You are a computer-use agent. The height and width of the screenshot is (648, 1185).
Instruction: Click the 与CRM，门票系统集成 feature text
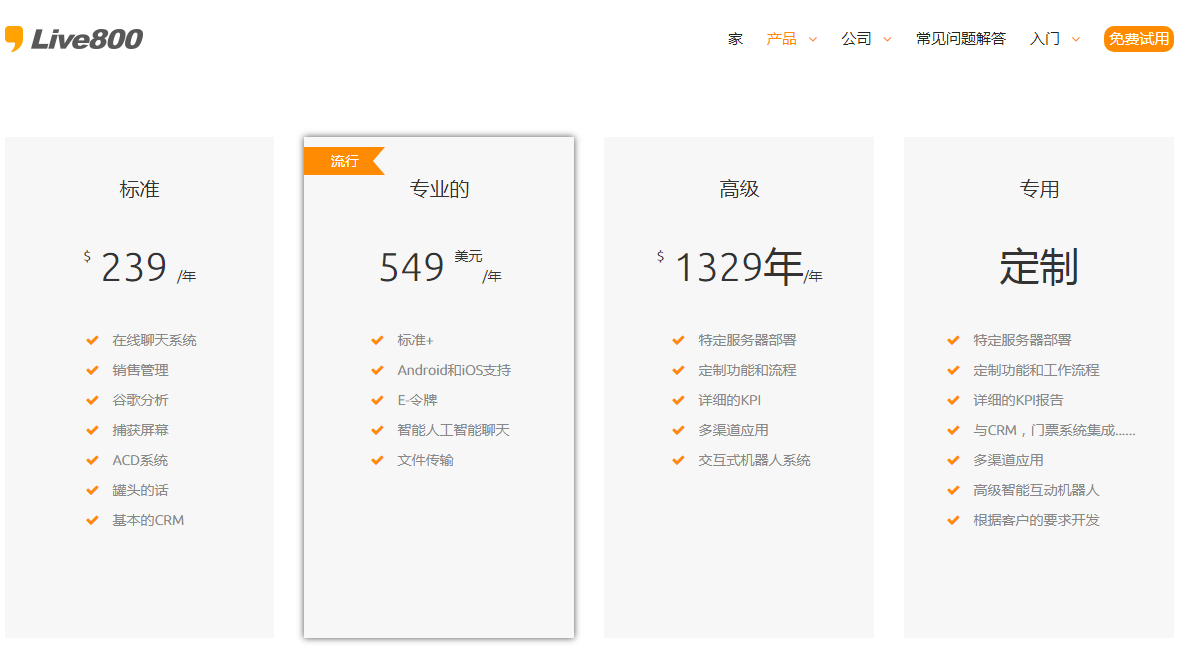point(1054,430)
